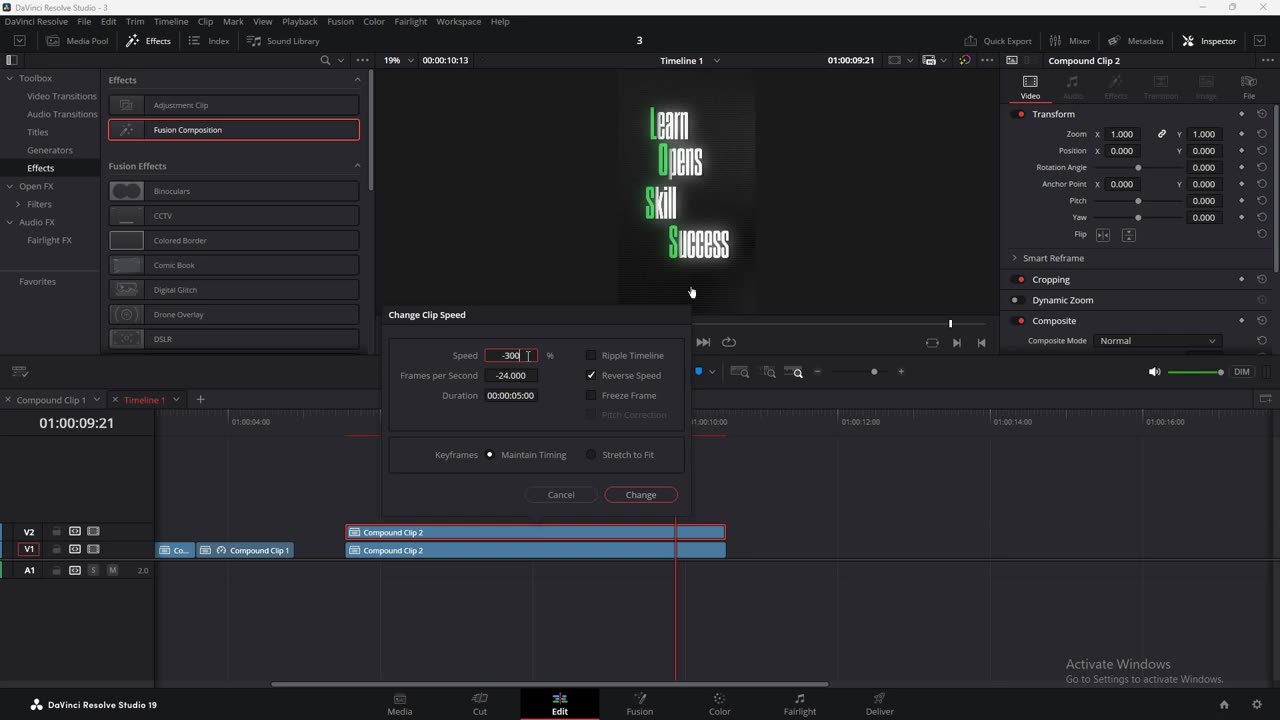Click the Duration timecode field

(x=511, y=396)
